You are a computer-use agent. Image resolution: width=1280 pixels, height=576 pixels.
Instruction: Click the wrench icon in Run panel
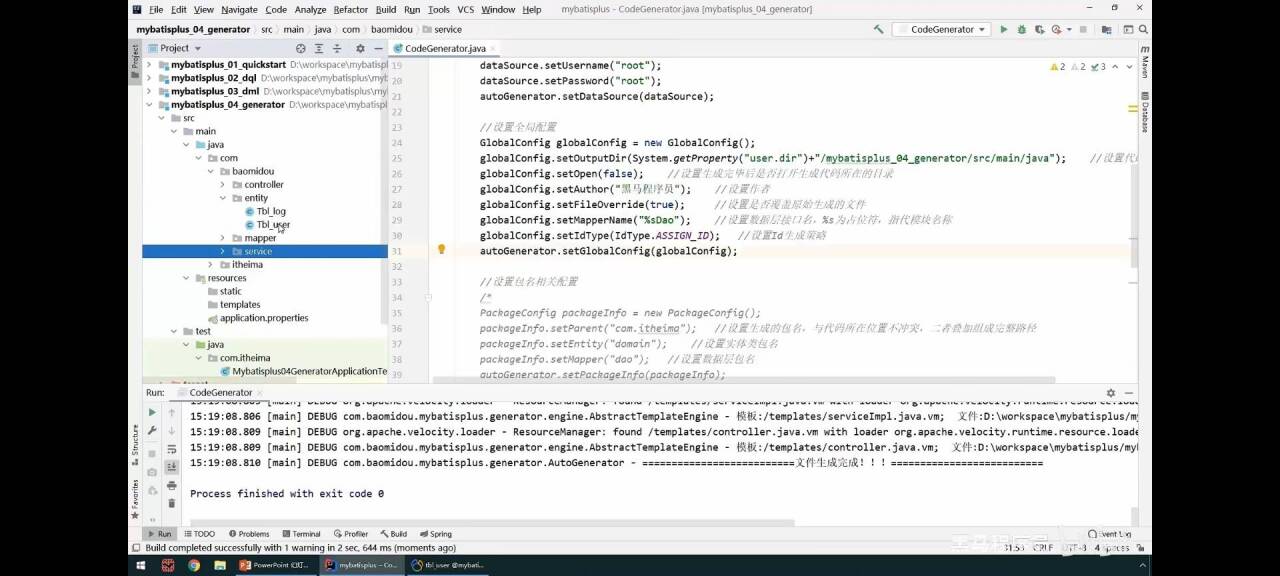[x=152, y=431]
